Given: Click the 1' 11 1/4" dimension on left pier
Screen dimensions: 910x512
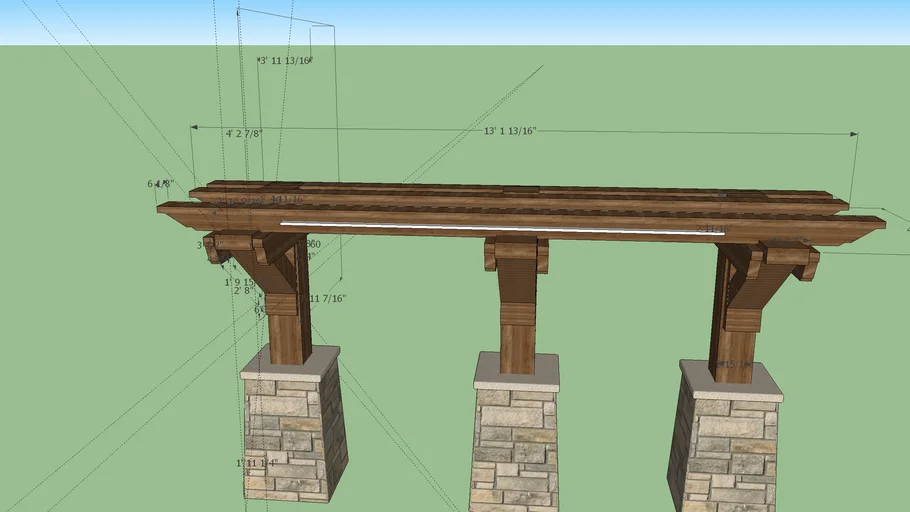Looking at the screenshot, I should [255, 463].
